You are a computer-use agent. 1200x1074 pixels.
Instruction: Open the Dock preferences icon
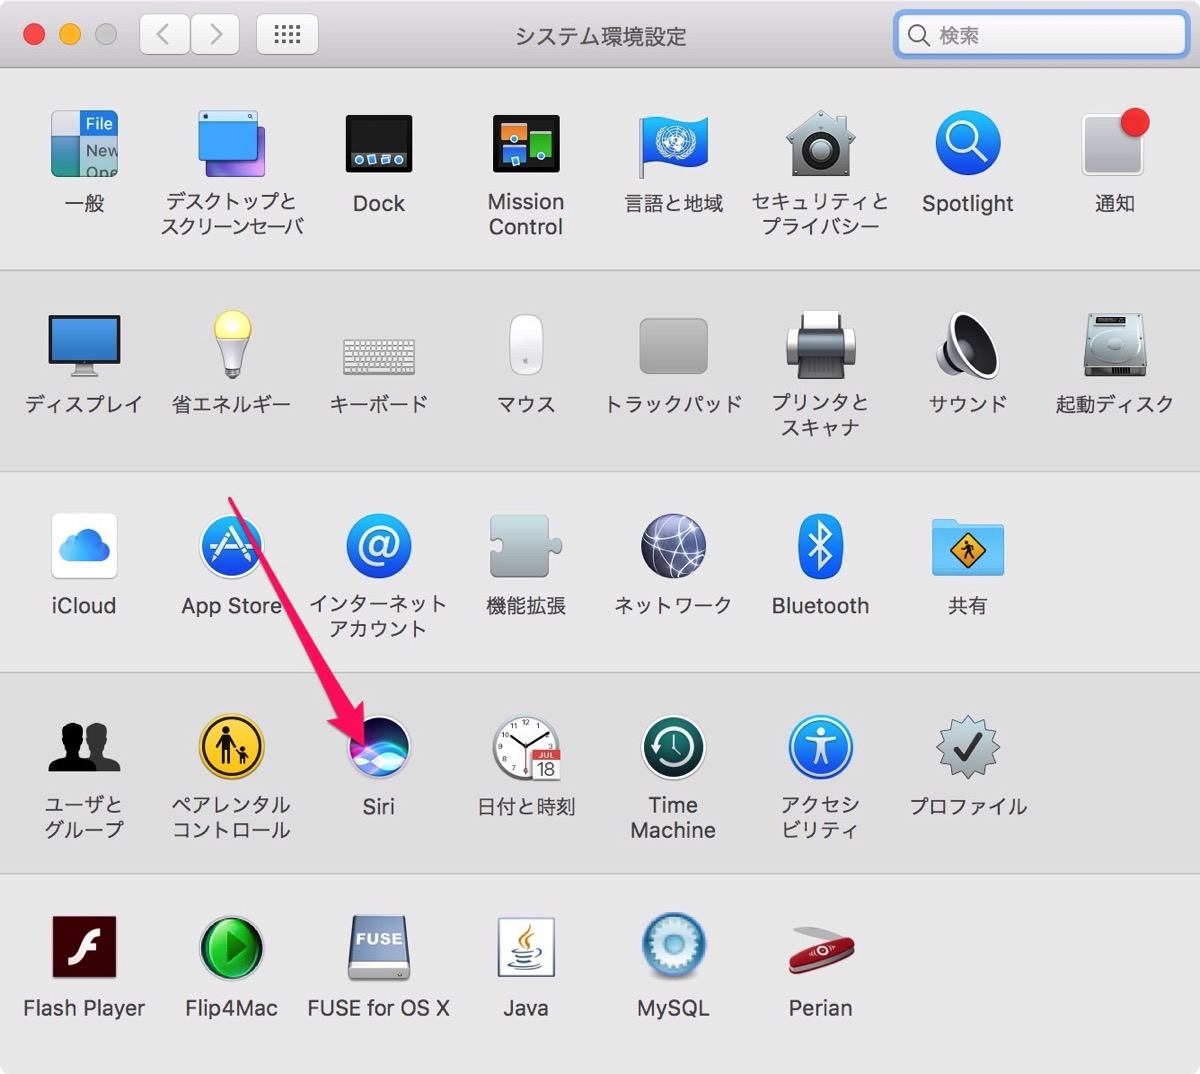point(379,144)
